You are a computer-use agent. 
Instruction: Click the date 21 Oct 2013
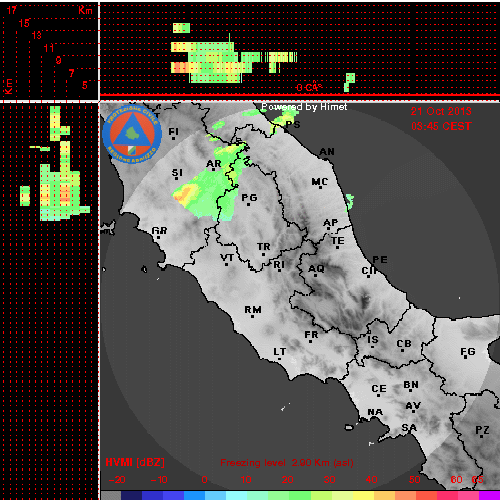(x=441, y=111)
